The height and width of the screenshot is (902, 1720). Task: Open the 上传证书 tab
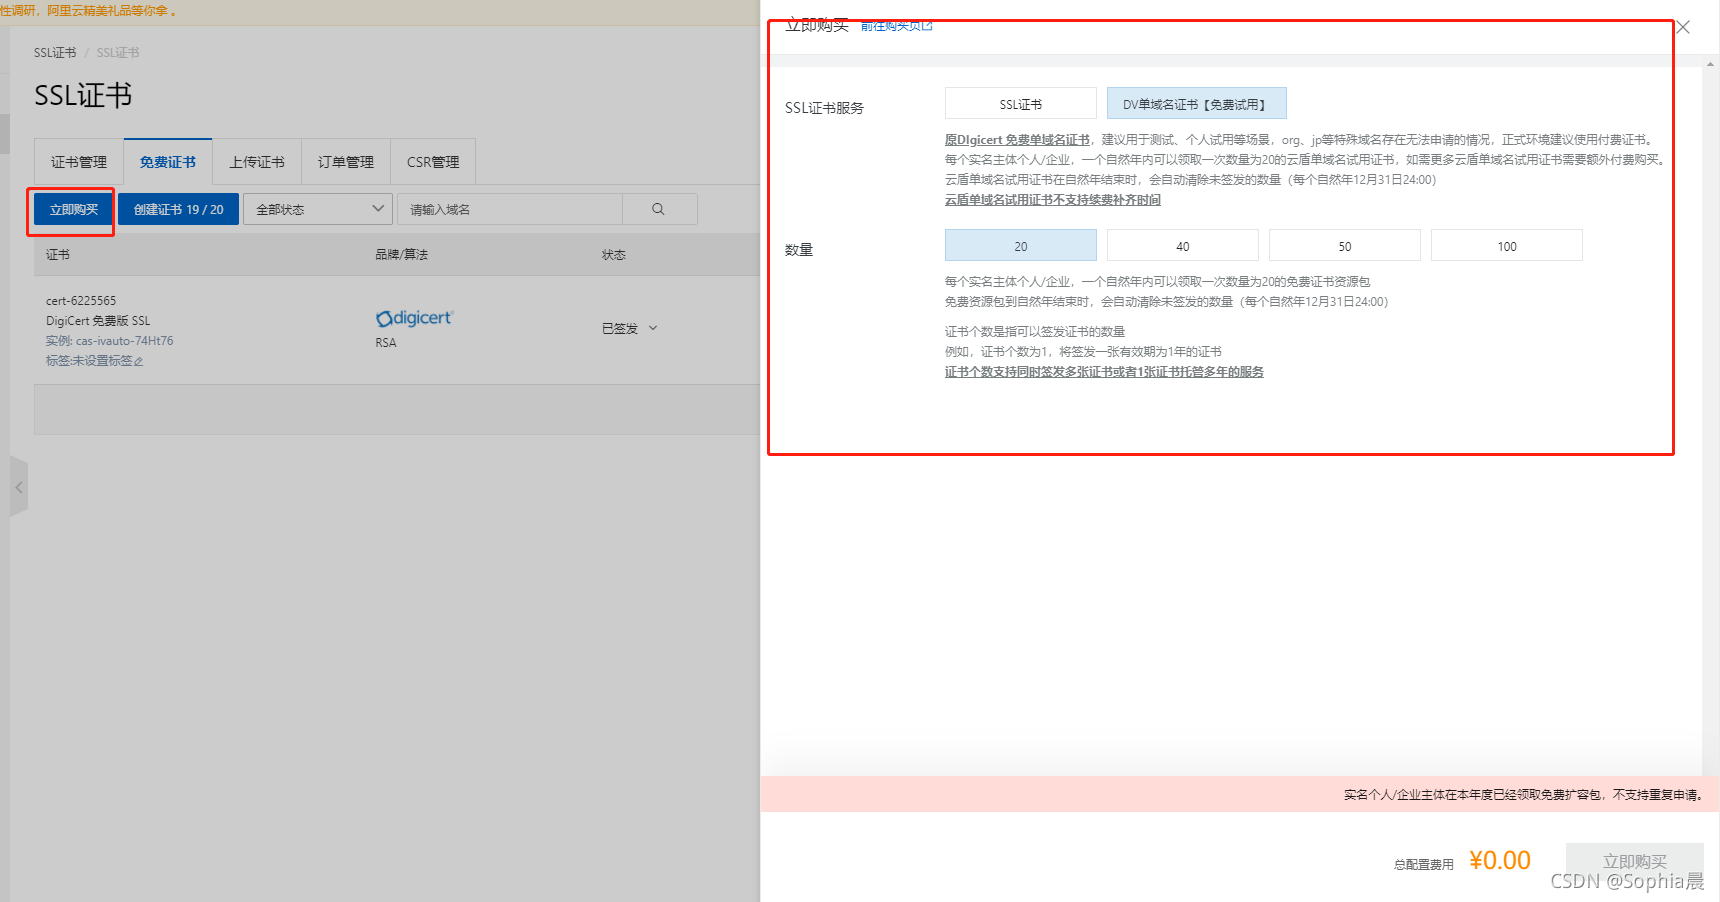coord(257,162)
